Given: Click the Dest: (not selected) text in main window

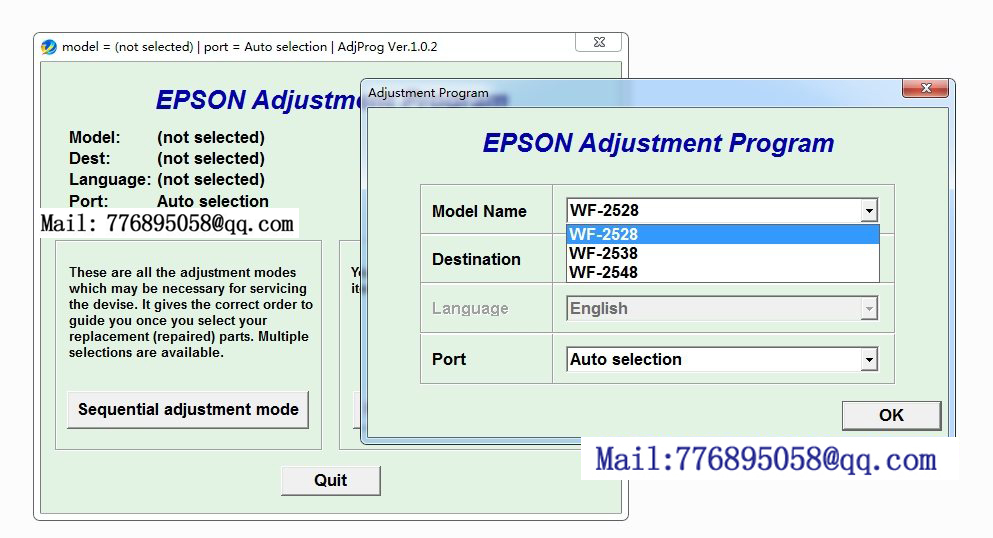Looking at the screenshot, I should (x=167, y=158).
